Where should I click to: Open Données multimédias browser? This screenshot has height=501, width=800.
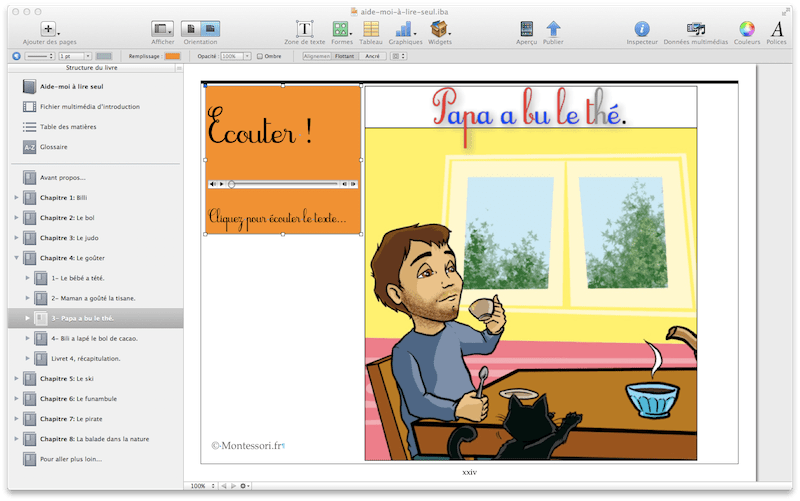pyautogui.click(x=696, y=29)
